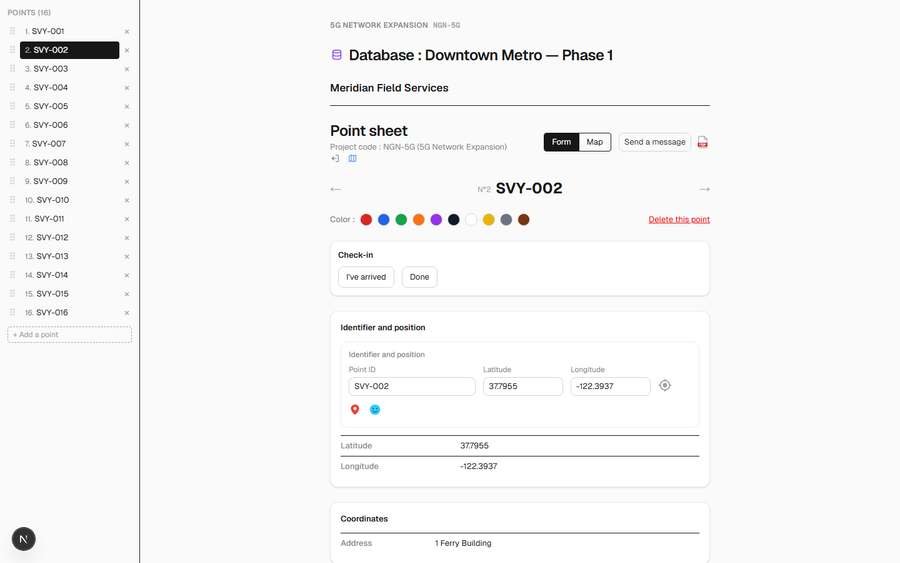900x563 pixels.
Task: Switch to Map view
Action: [595, 142]
